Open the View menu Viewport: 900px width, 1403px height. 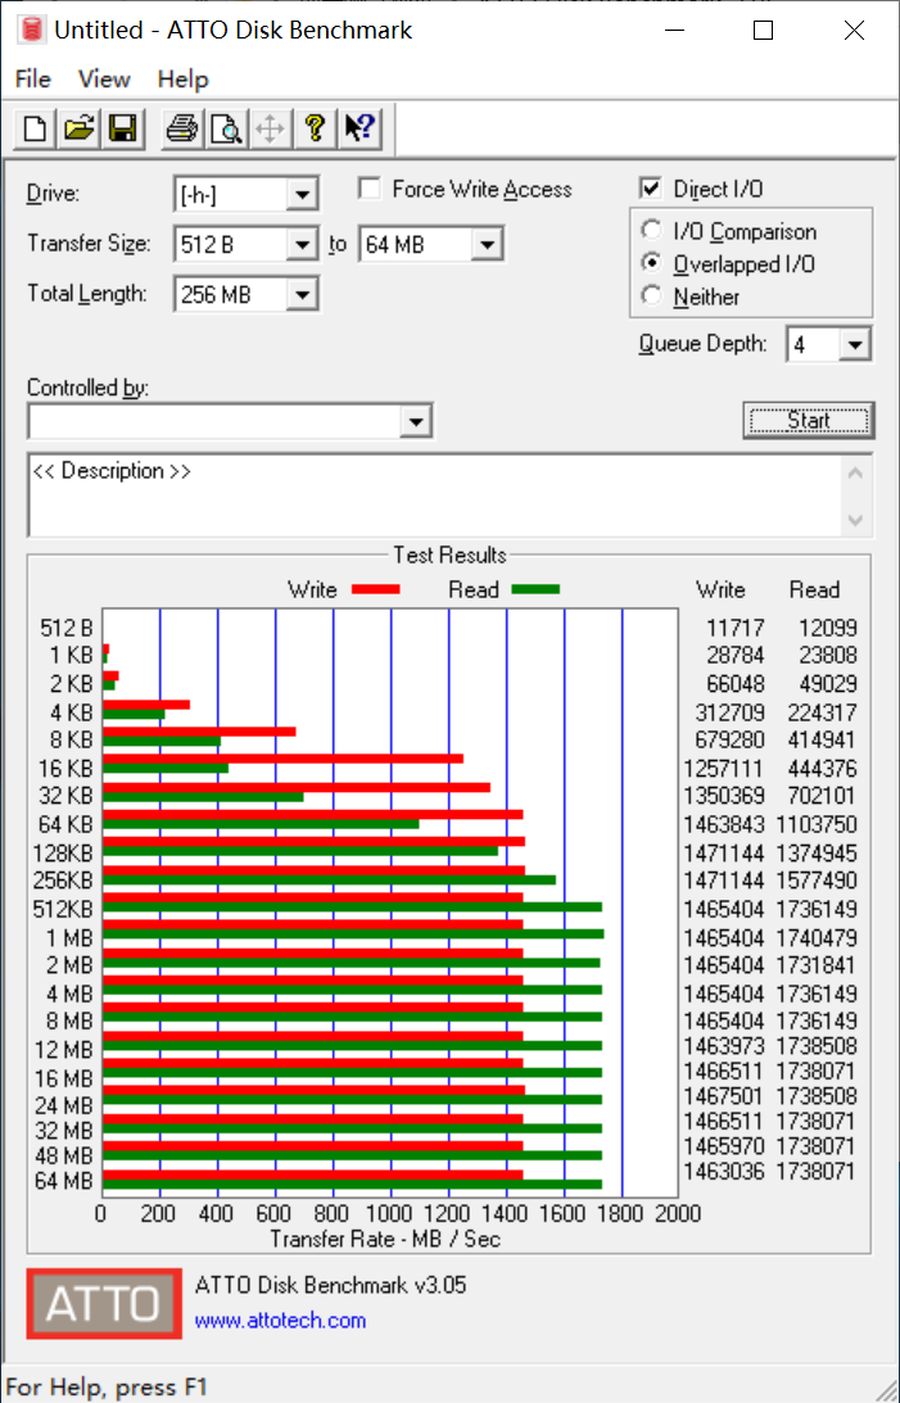(104, 79)
